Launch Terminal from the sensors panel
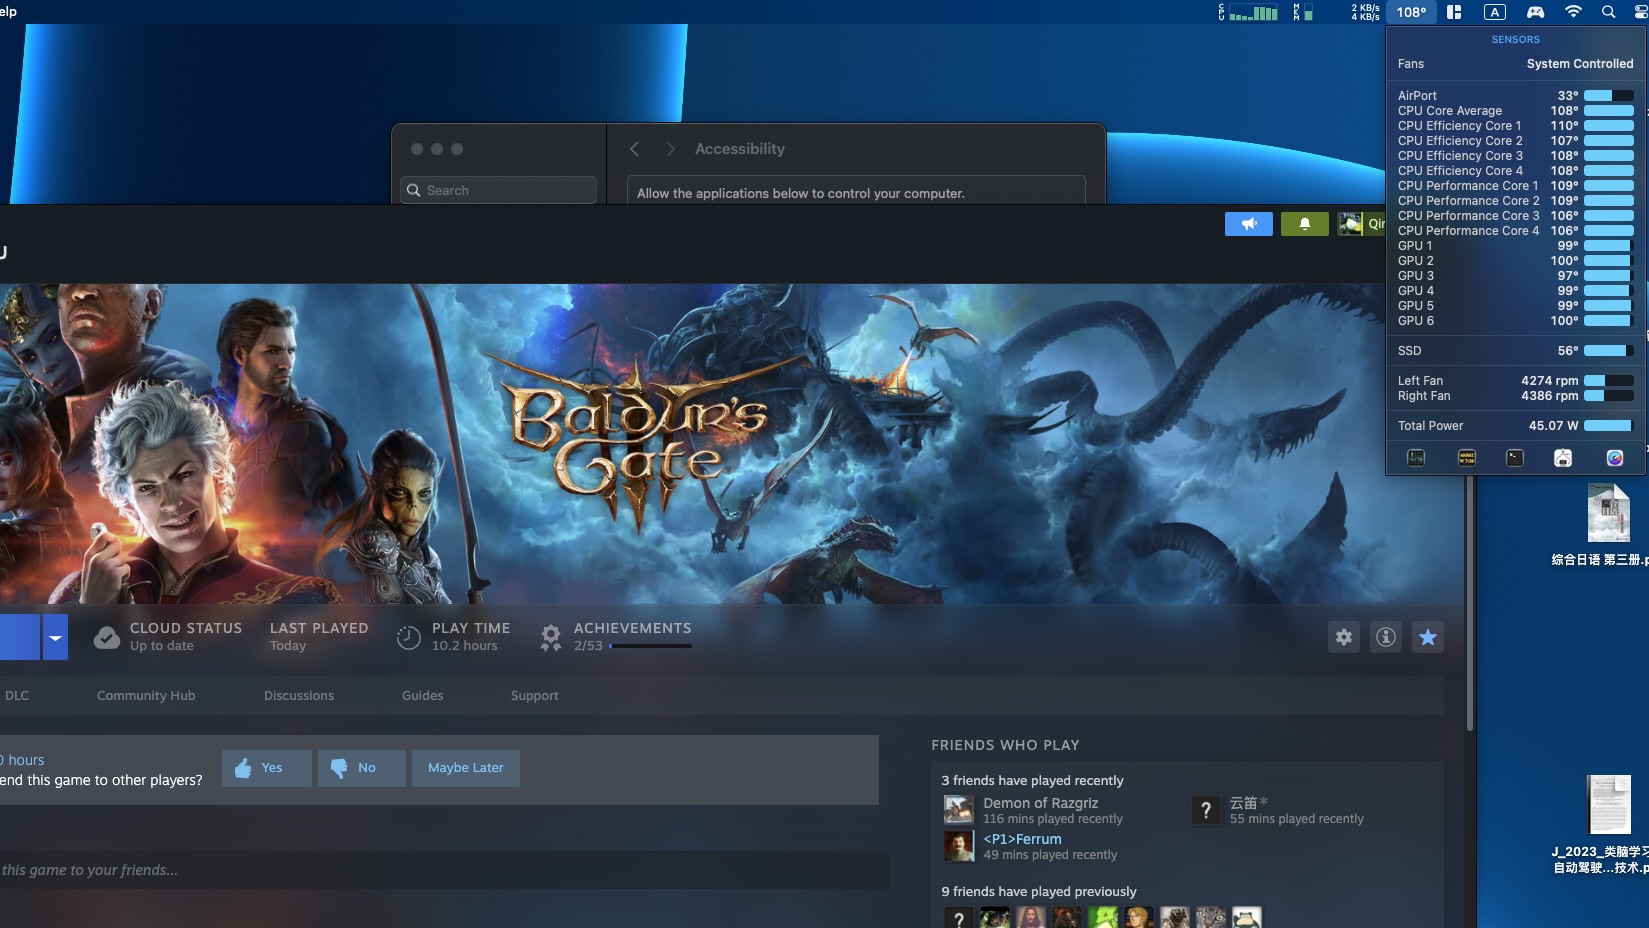The width and height of the screenshot is (1649, 928). click(x=1515, y=458)
